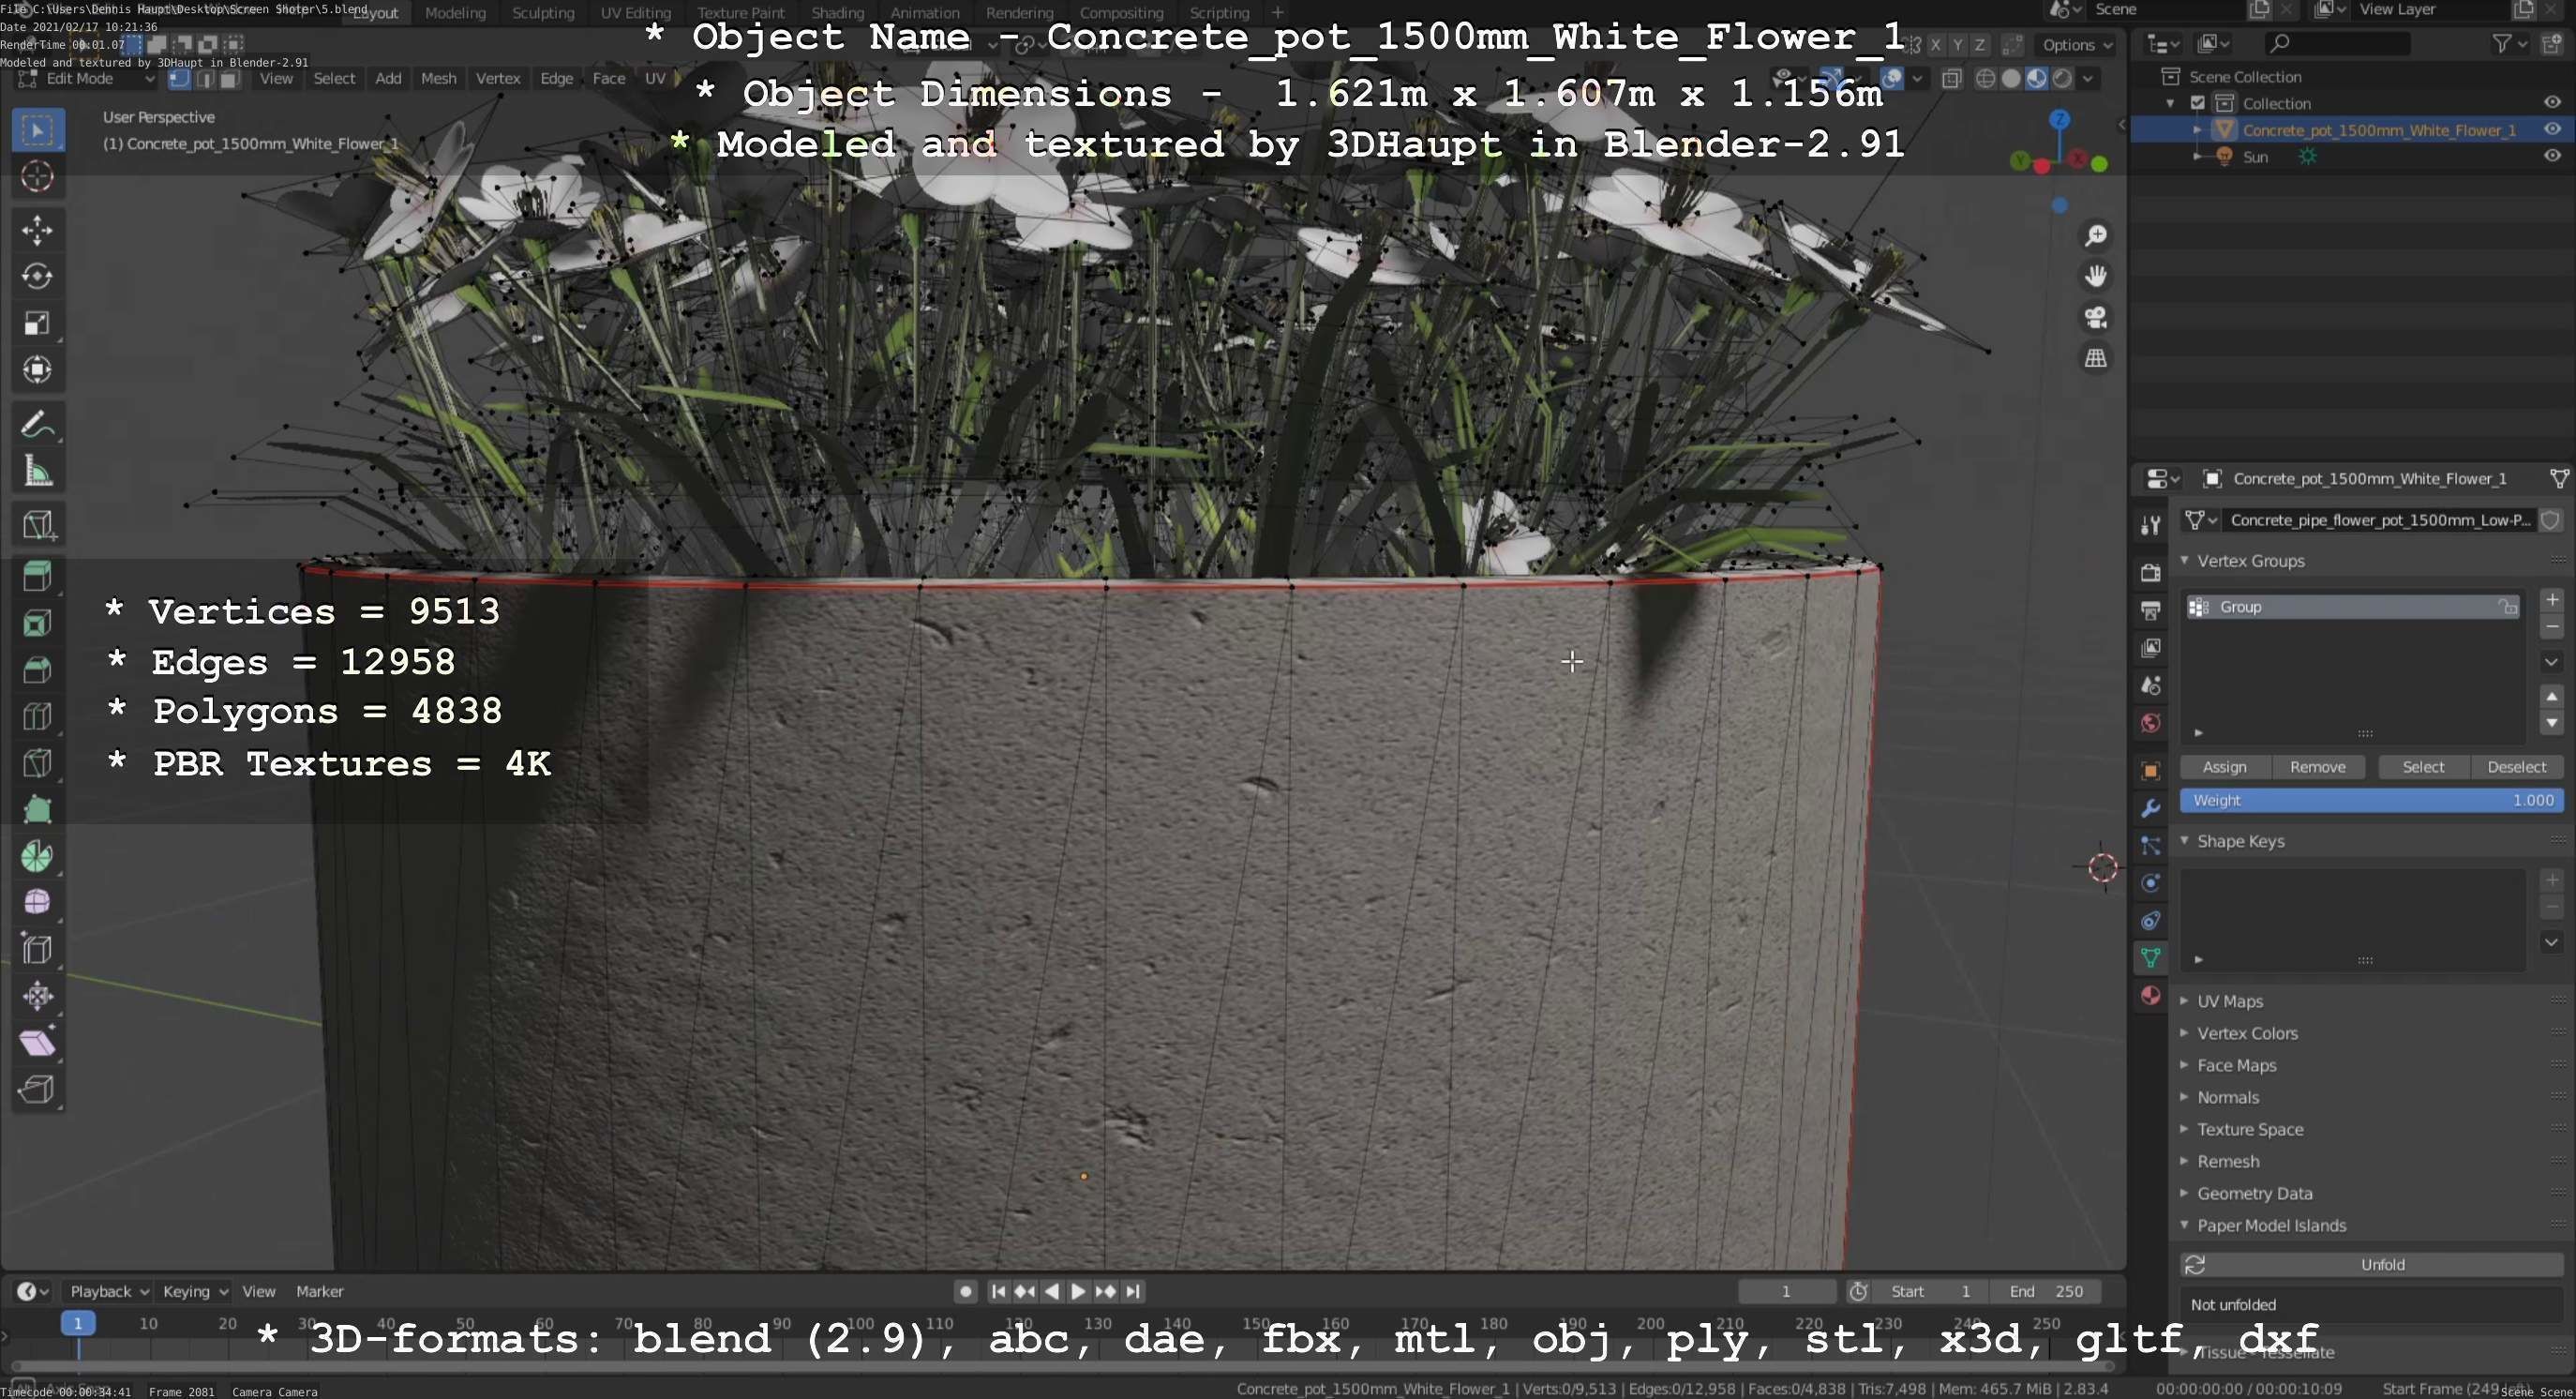Enable face select mode
The image size is (2576, 1399).
(230, 79)
